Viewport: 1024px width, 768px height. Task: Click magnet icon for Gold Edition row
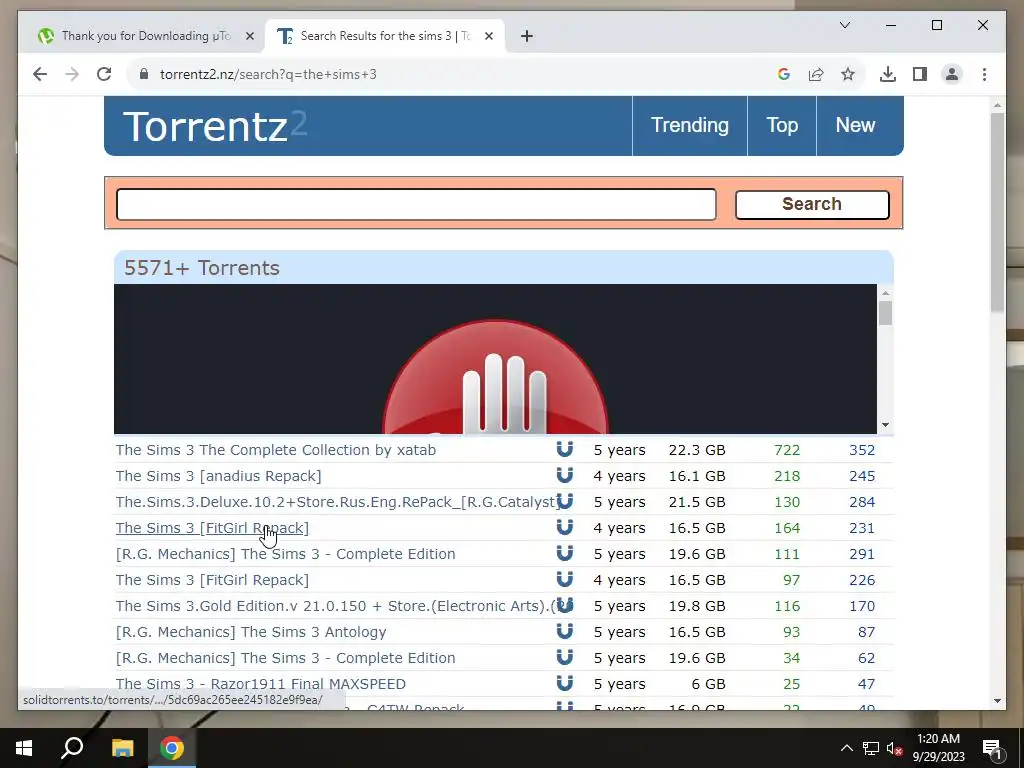click(564, 605)
